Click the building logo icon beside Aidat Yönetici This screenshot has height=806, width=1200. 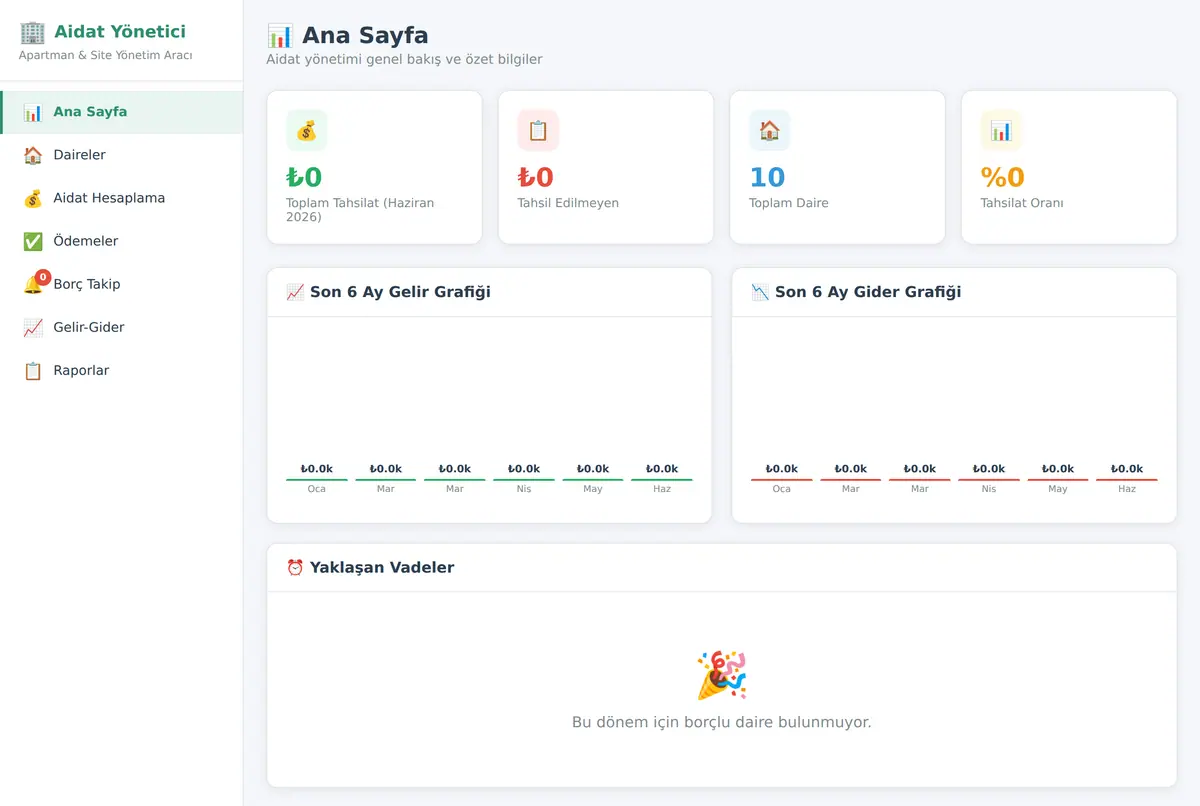[x=33, y=32]
